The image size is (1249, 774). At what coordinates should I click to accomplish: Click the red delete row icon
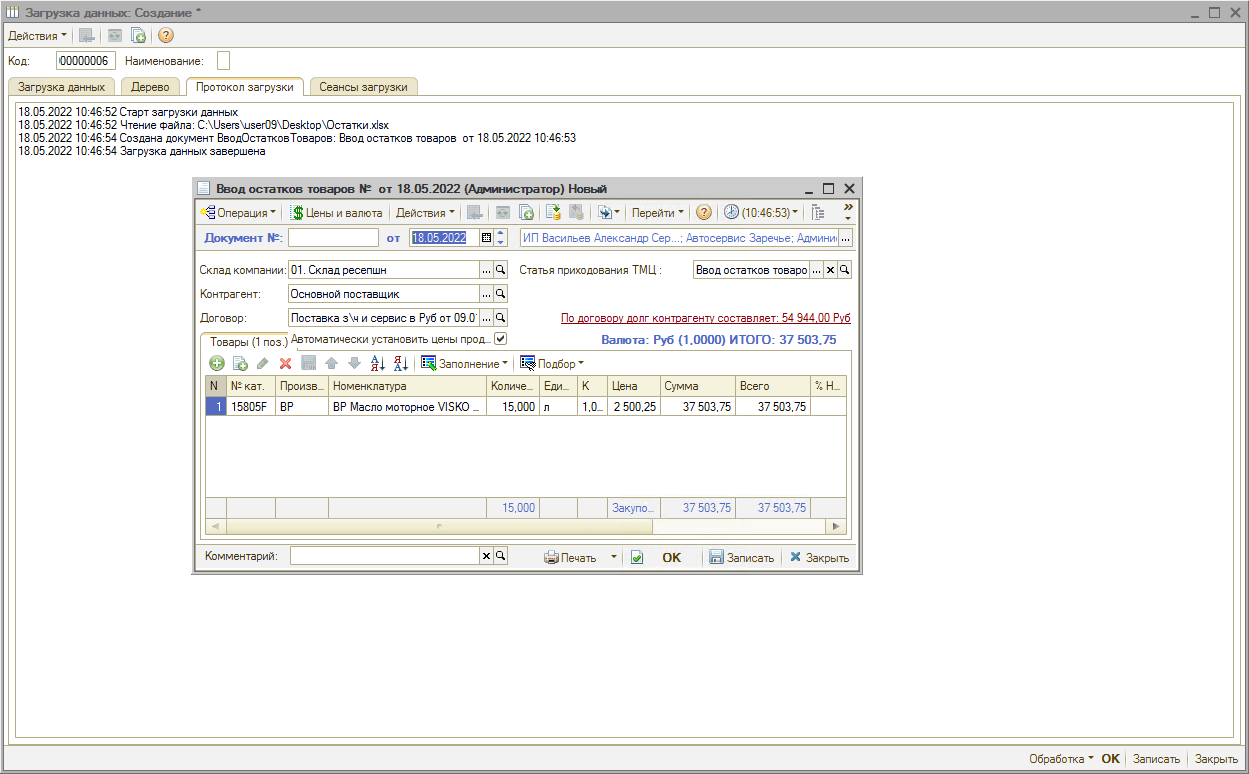285,364
